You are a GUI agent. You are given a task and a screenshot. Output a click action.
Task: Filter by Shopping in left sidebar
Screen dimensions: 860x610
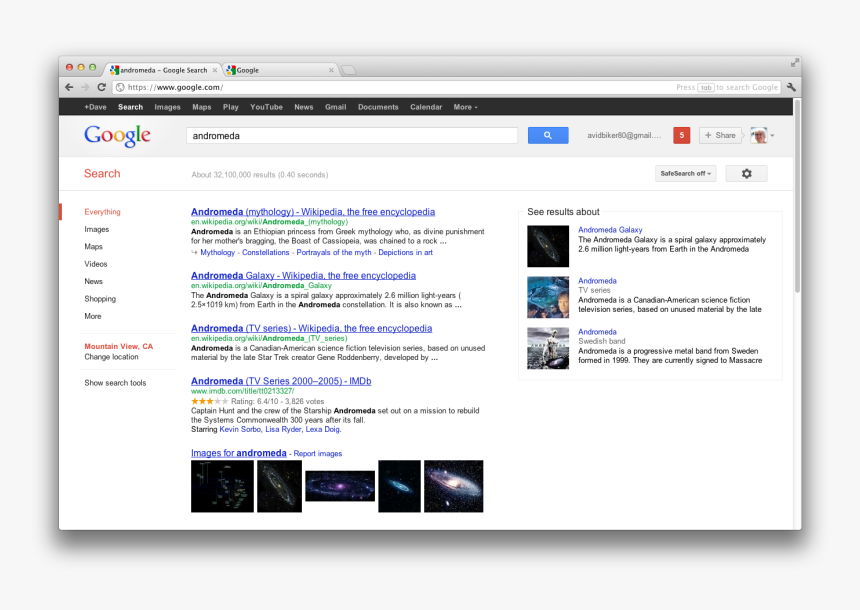pos(100,299)
